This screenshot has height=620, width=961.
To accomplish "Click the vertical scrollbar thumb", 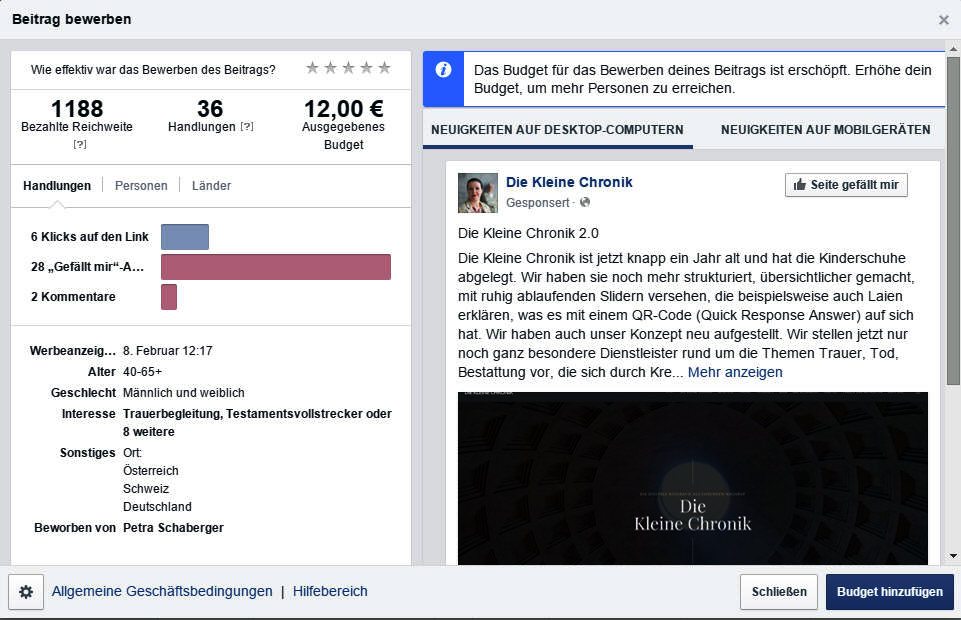I will (x=953, y=221).
